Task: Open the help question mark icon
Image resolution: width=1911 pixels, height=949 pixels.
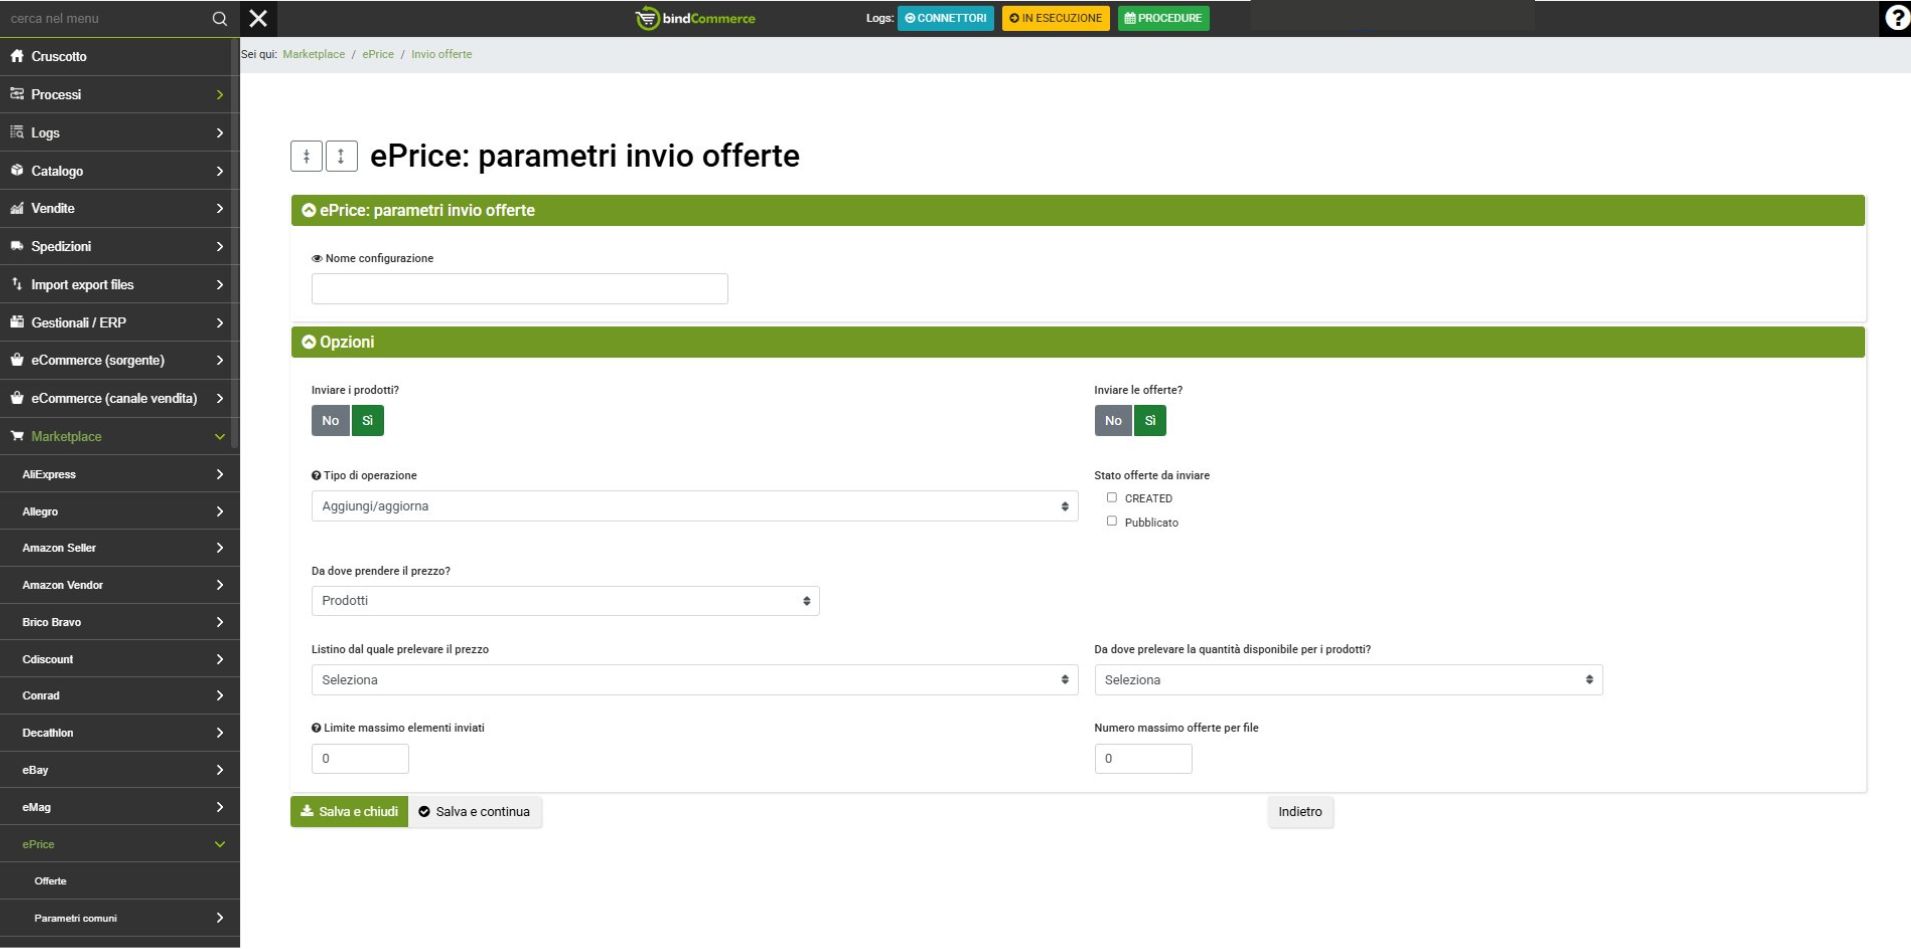Action: click(x=1896, y=18)
